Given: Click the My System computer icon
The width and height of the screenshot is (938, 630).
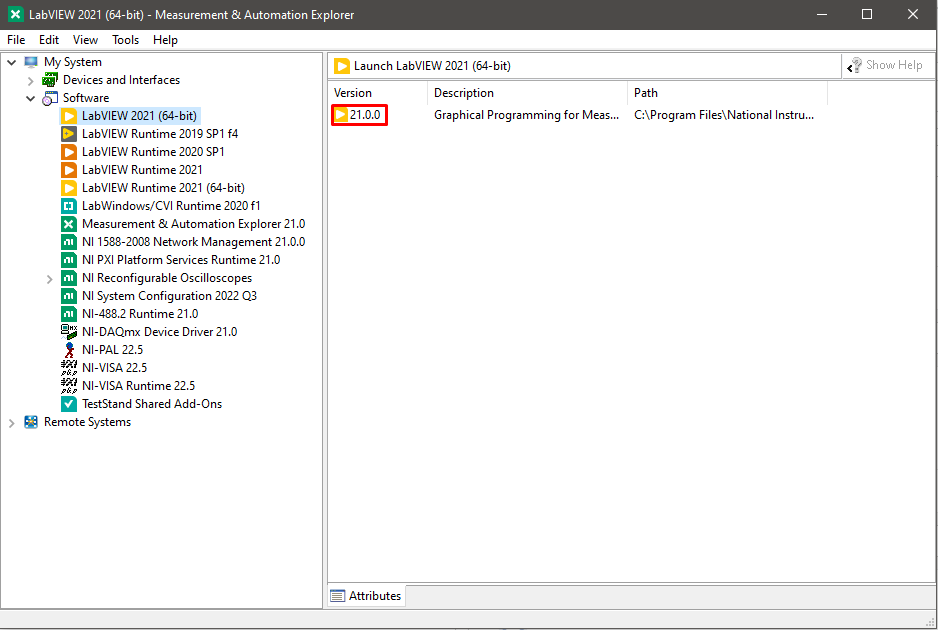Looking at the screenshot, I should [31, 62].
